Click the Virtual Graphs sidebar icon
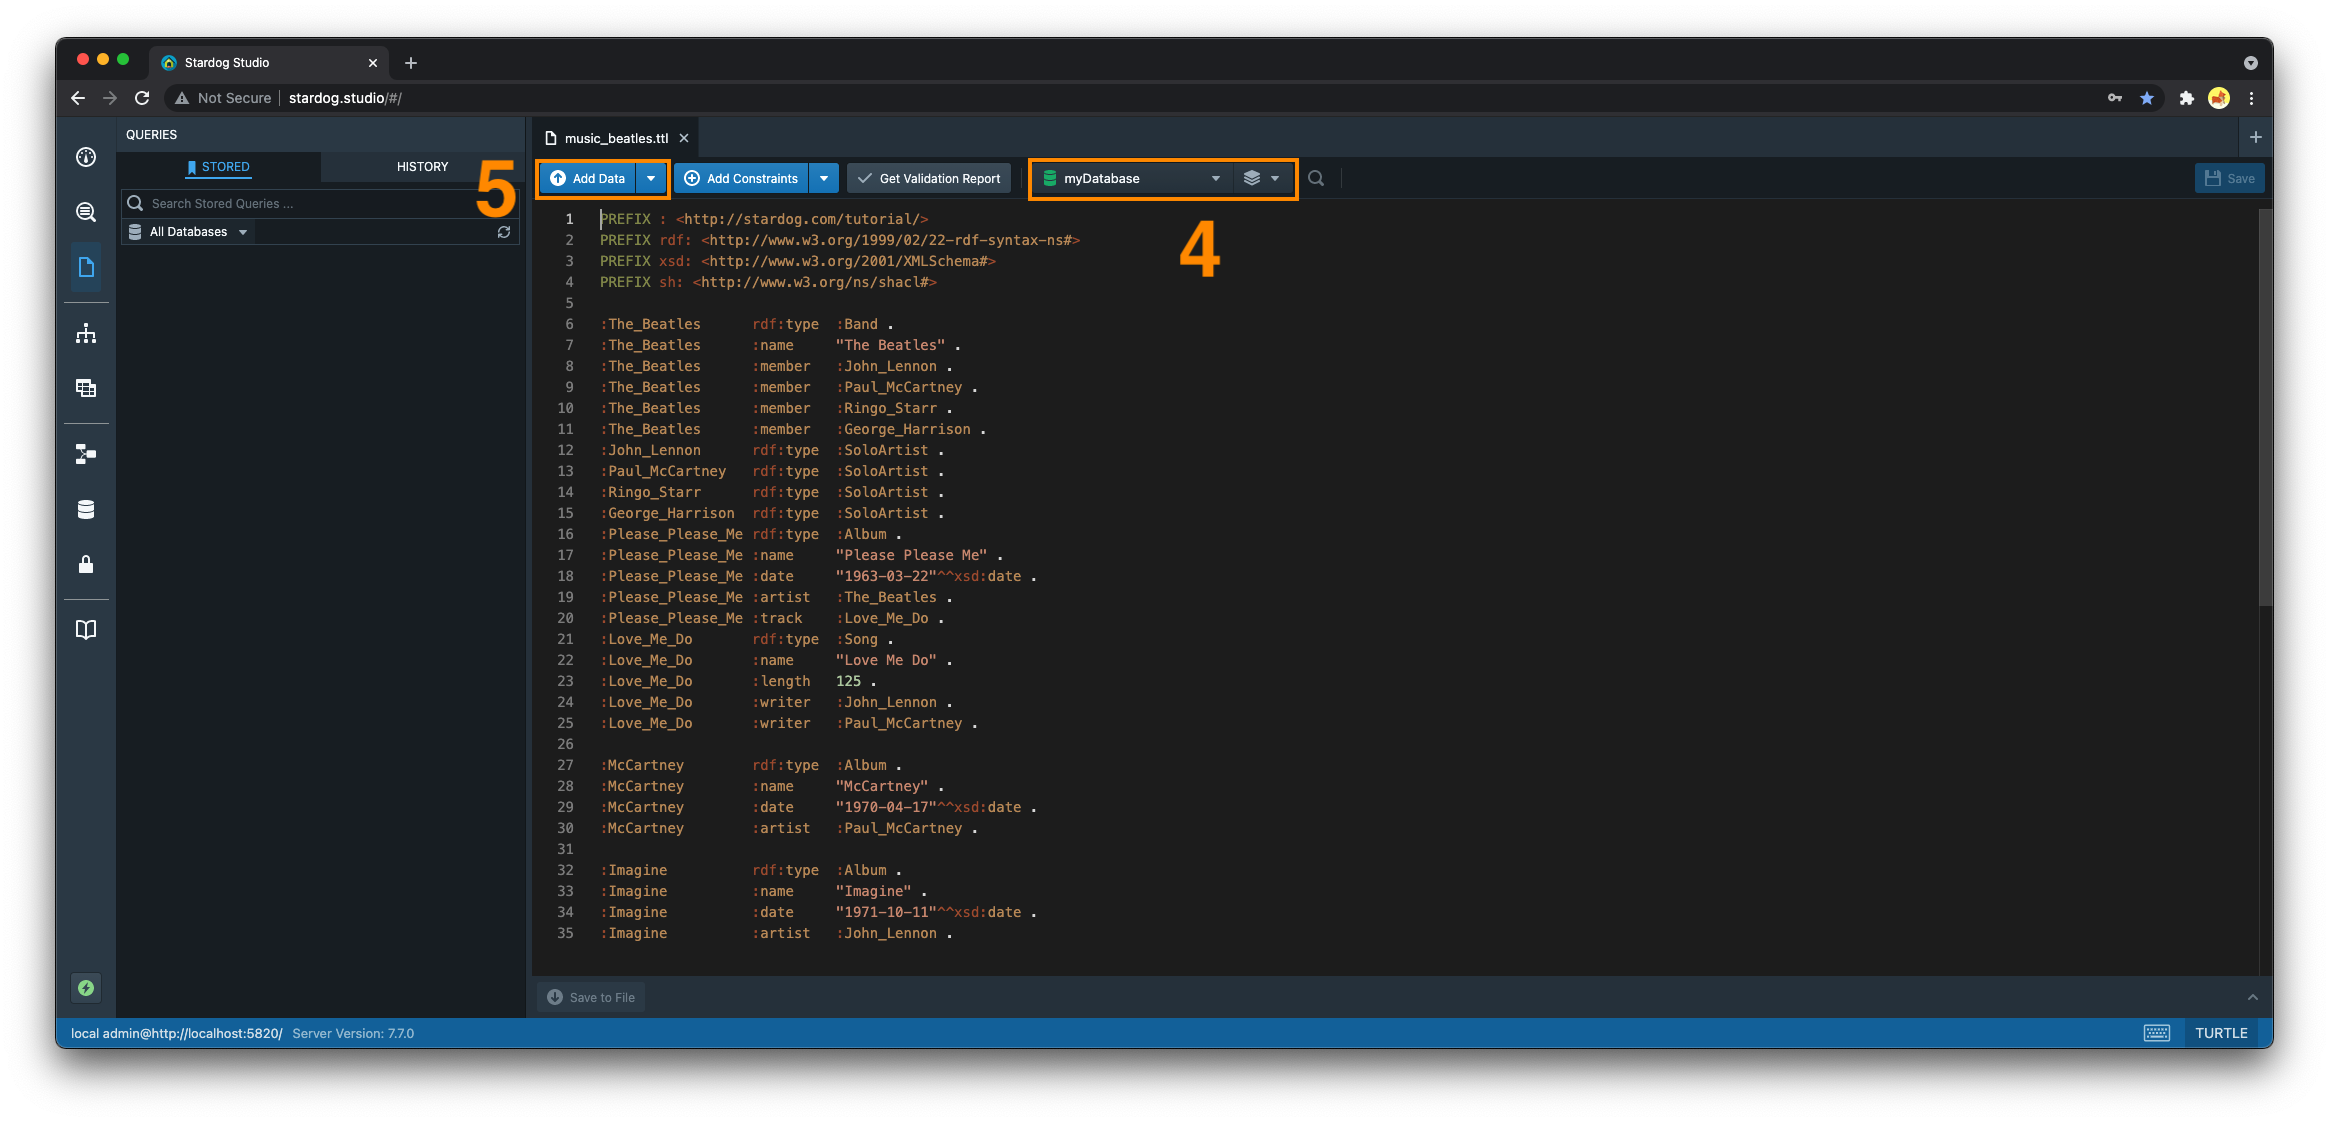Screen dimensions: 2329x1122 tap(86, 454)
